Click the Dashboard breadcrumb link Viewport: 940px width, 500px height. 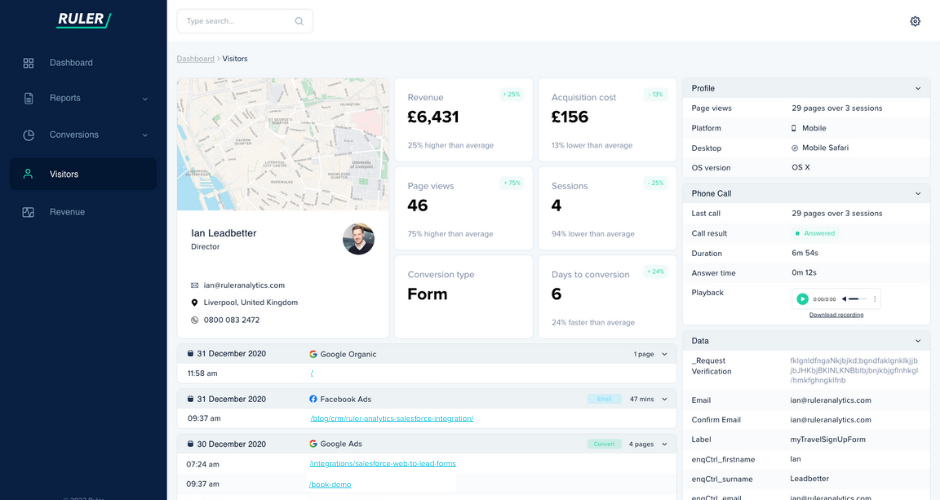(x=195, y=59)
